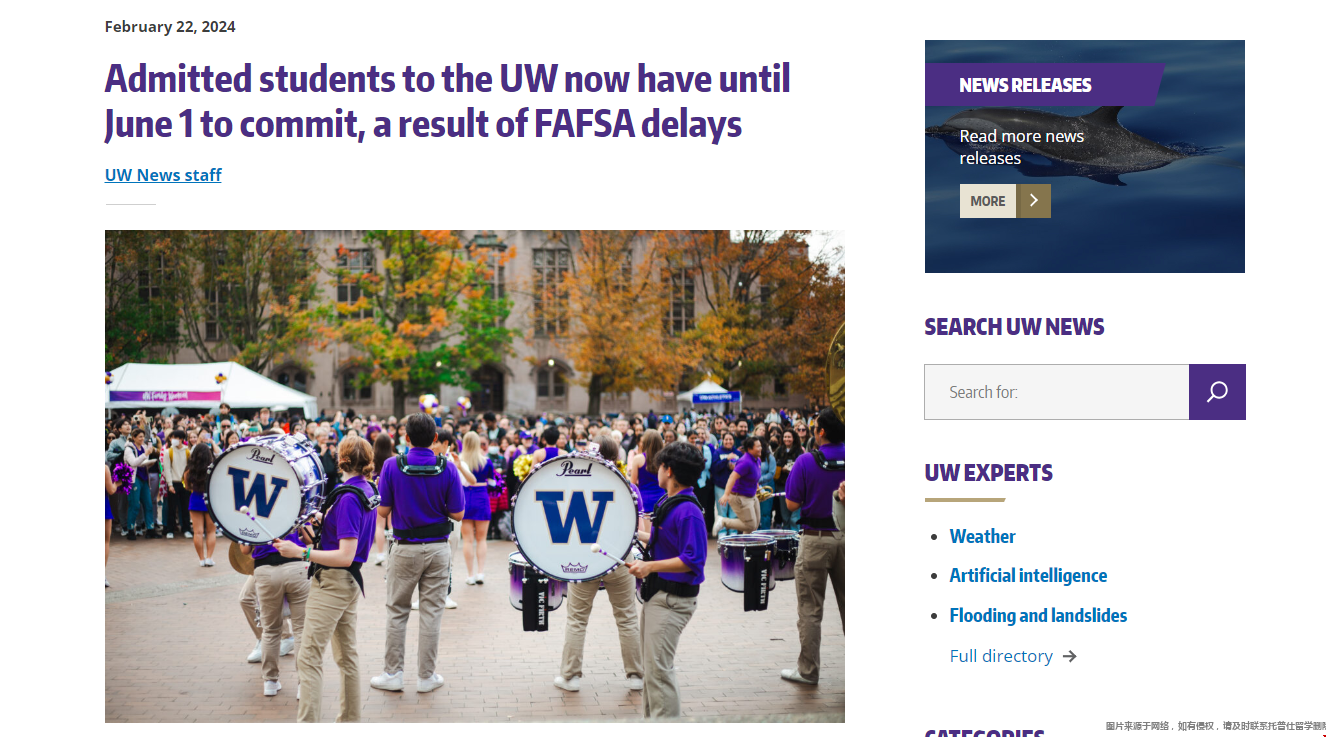
Task: Select the Artificial intelligence experts link
Action: (x=1028, y=575)
